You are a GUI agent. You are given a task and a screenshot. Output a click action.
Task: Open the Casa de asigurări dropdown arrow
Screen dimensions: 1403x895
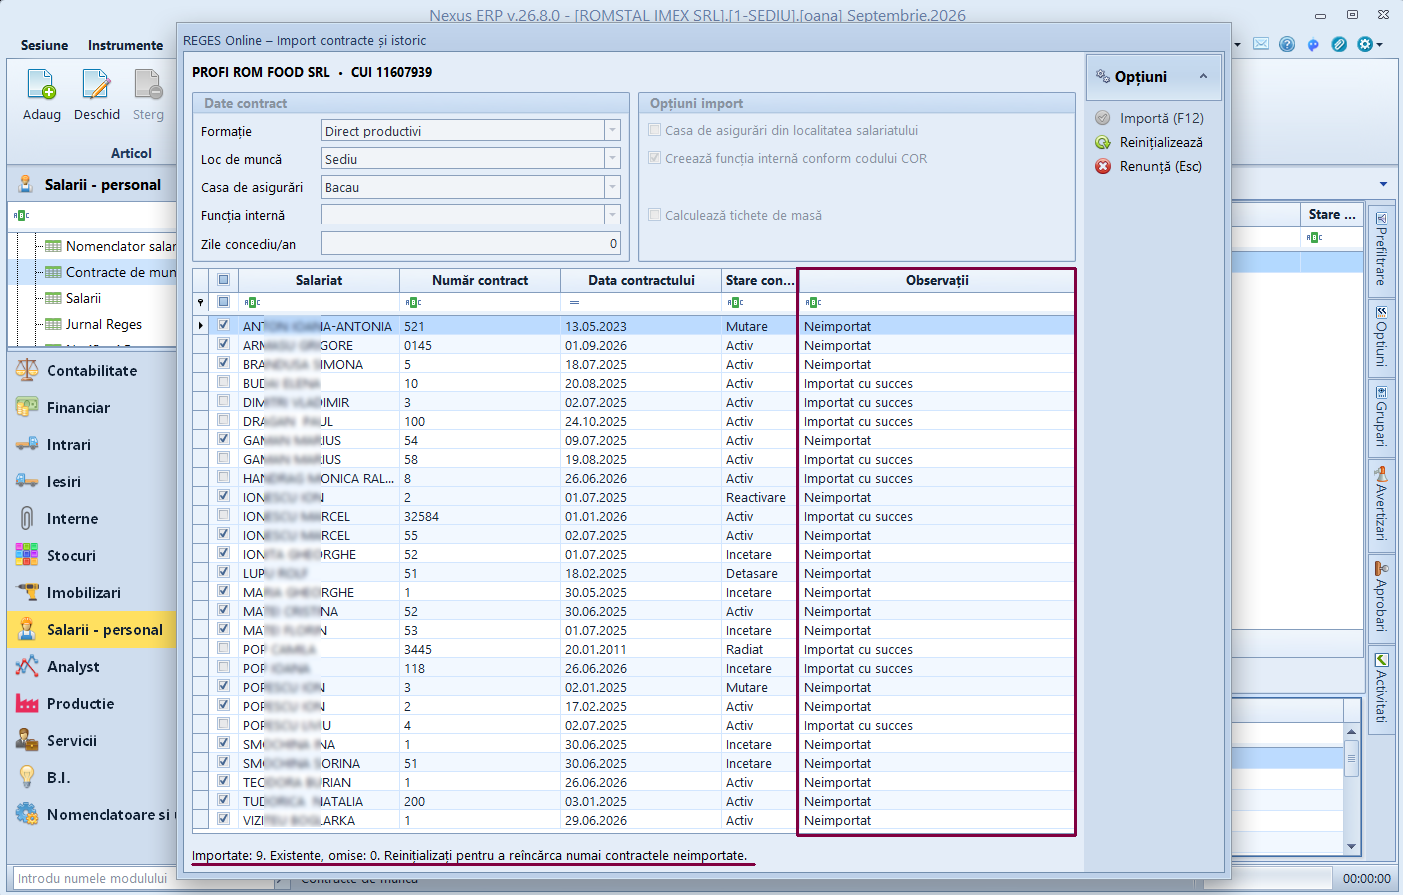point(612,187)
